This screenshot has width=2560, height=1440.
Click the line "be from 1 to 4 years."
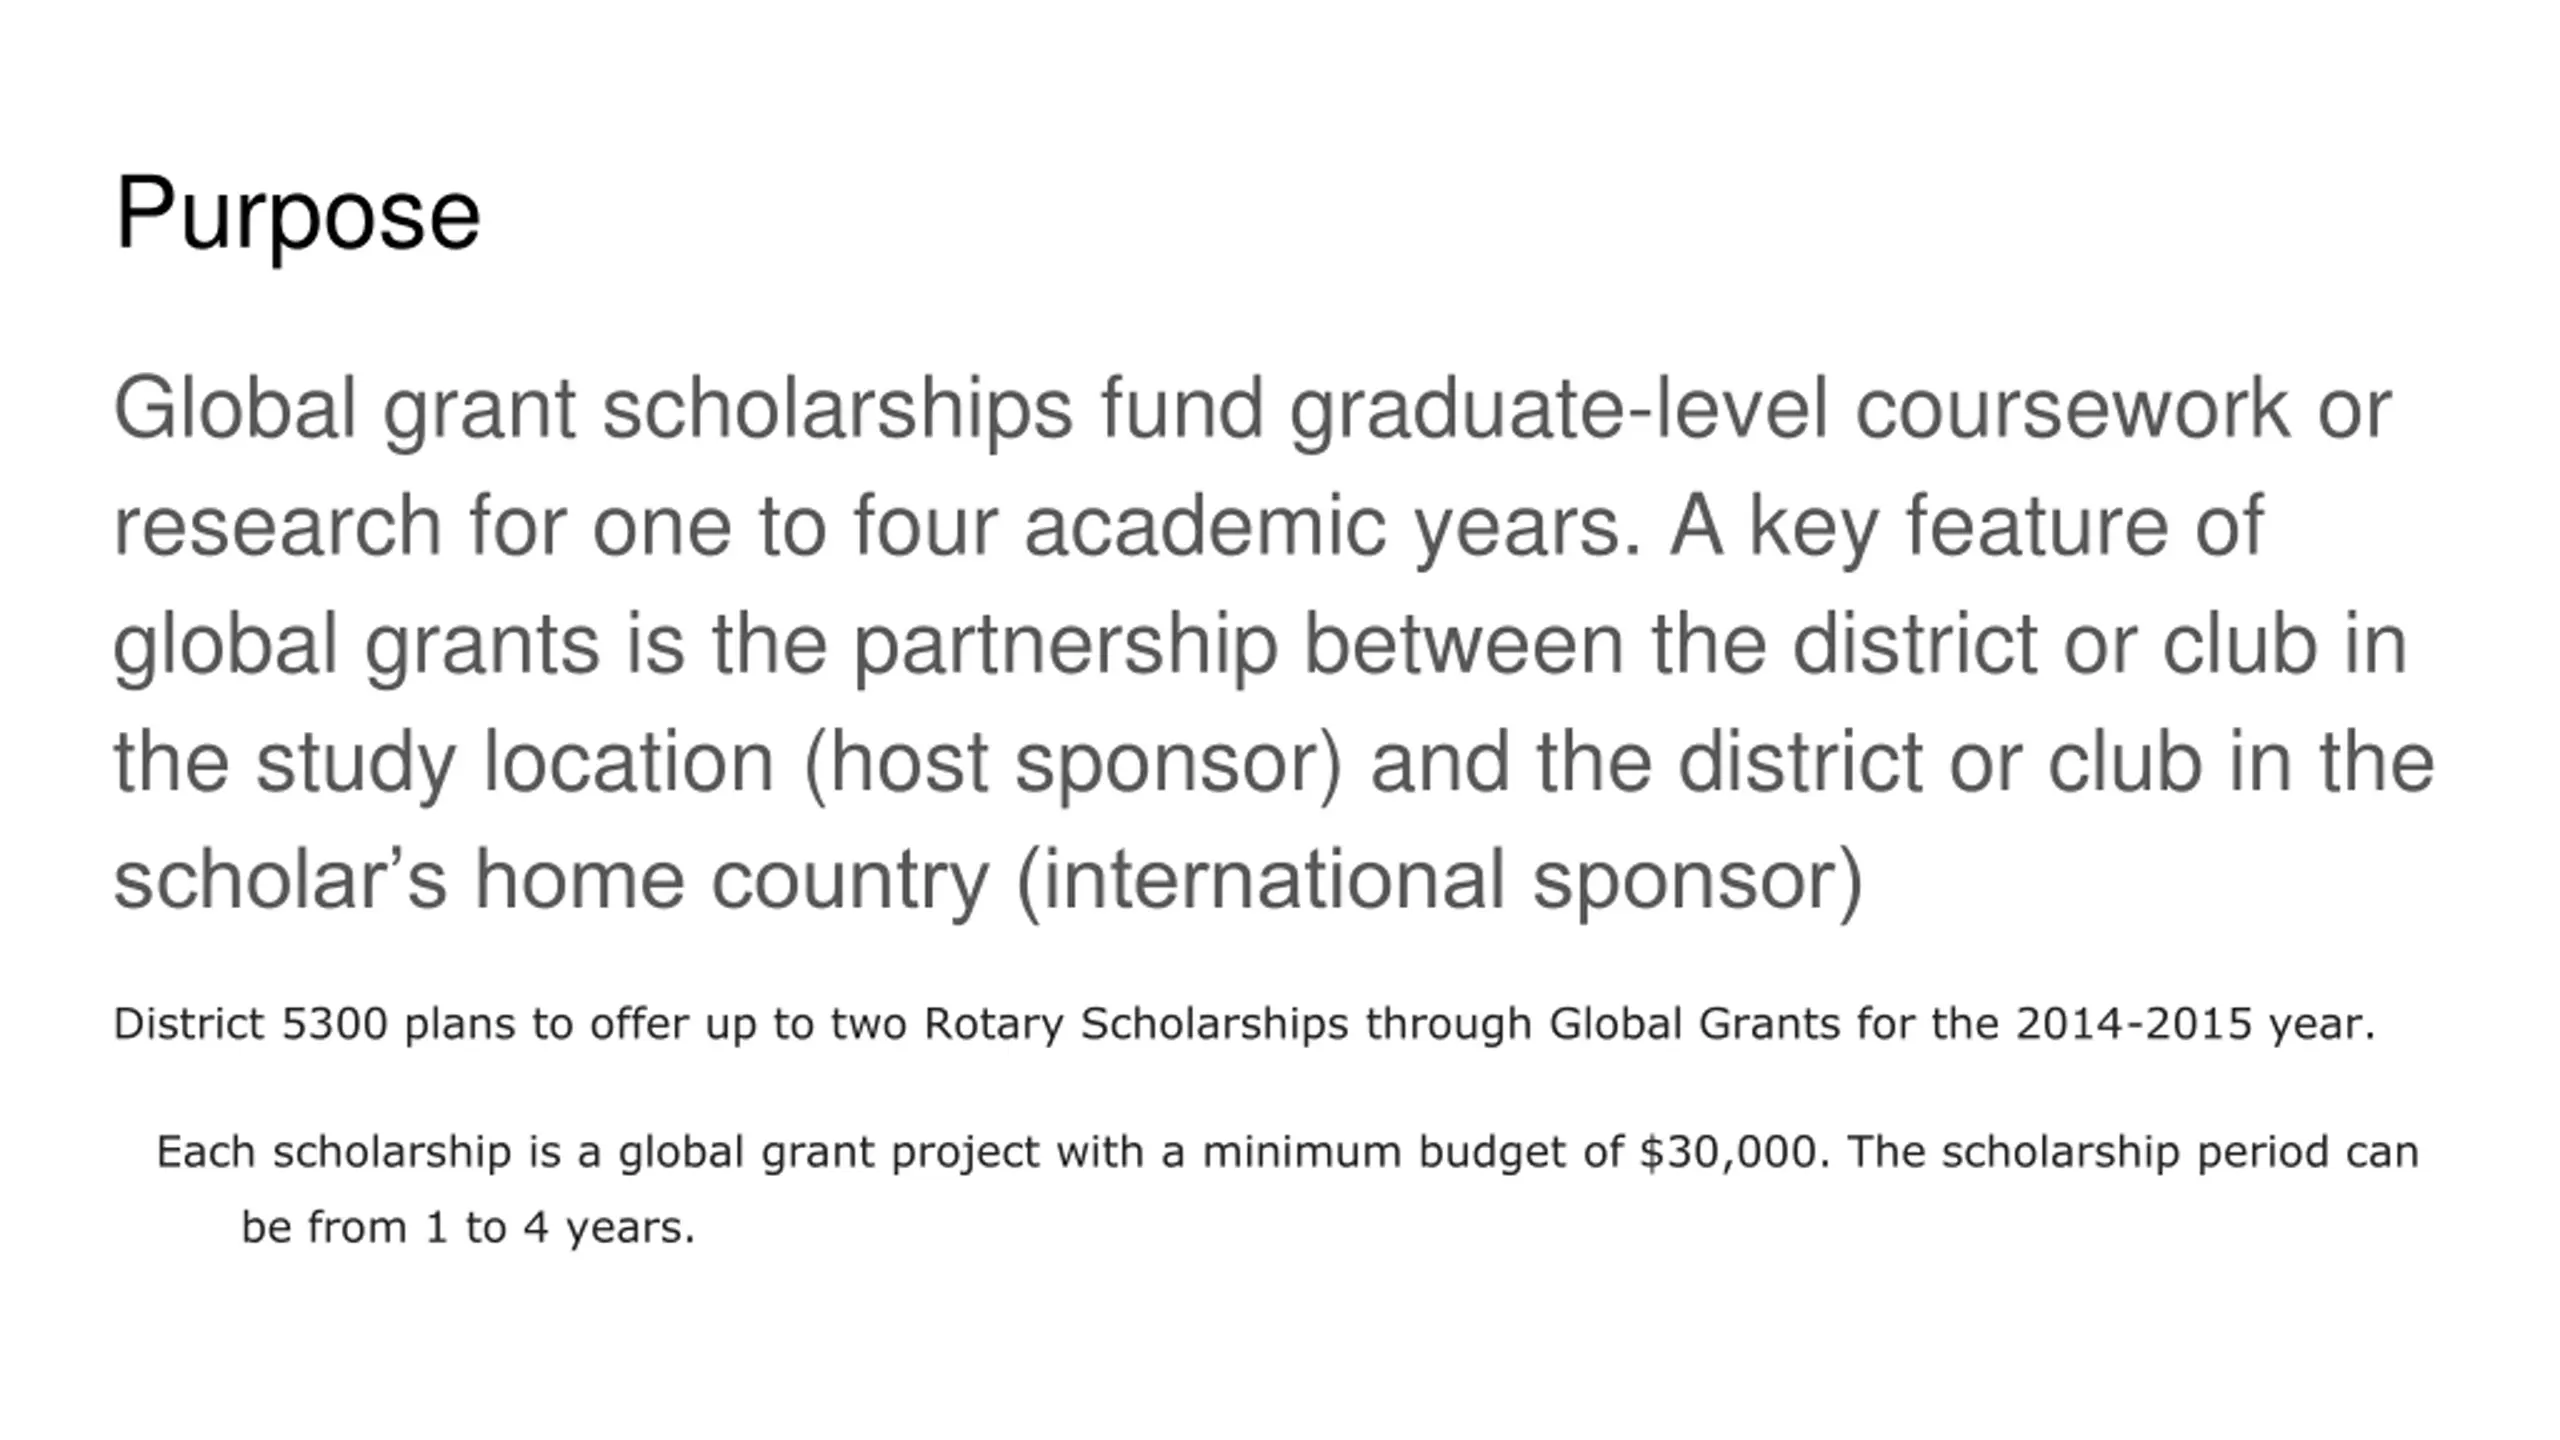[468, 1227]
